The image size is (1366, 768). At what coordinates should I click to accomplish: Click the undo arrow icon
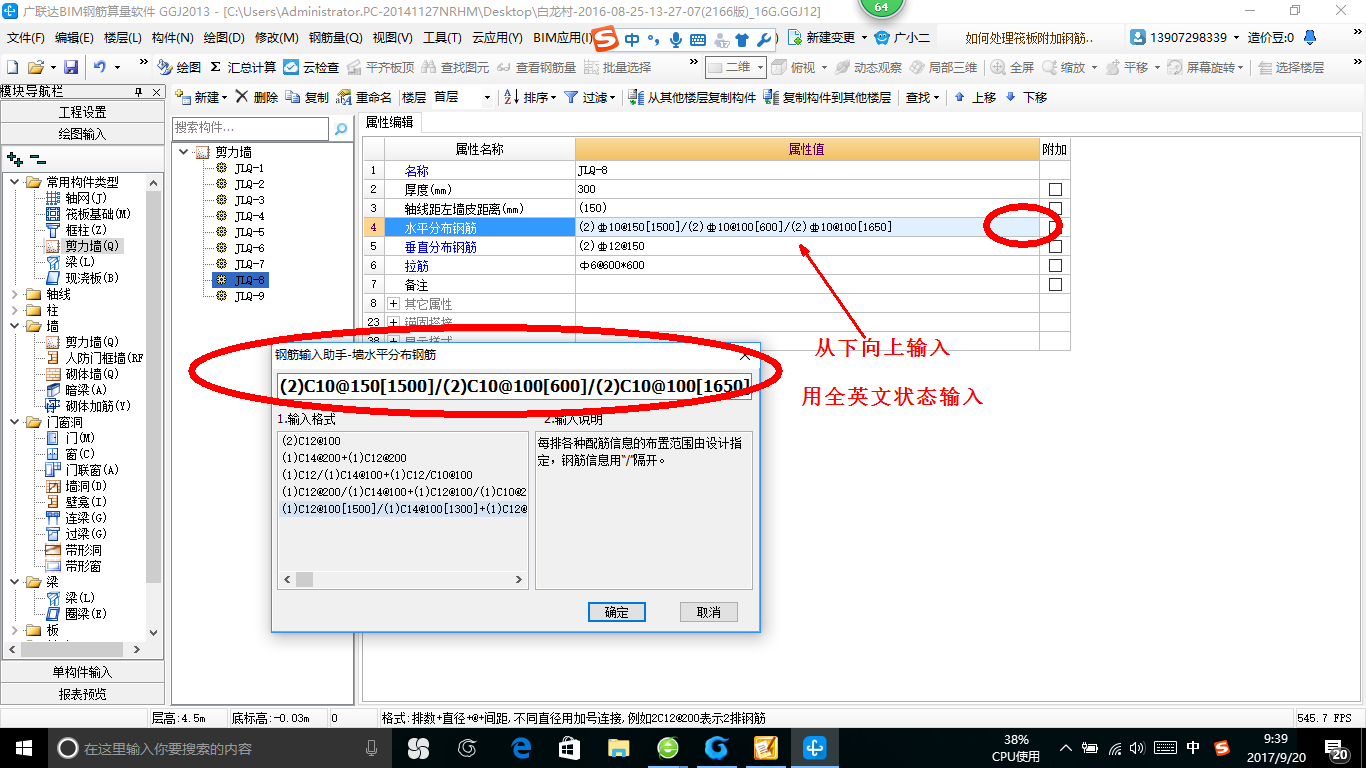100,67
